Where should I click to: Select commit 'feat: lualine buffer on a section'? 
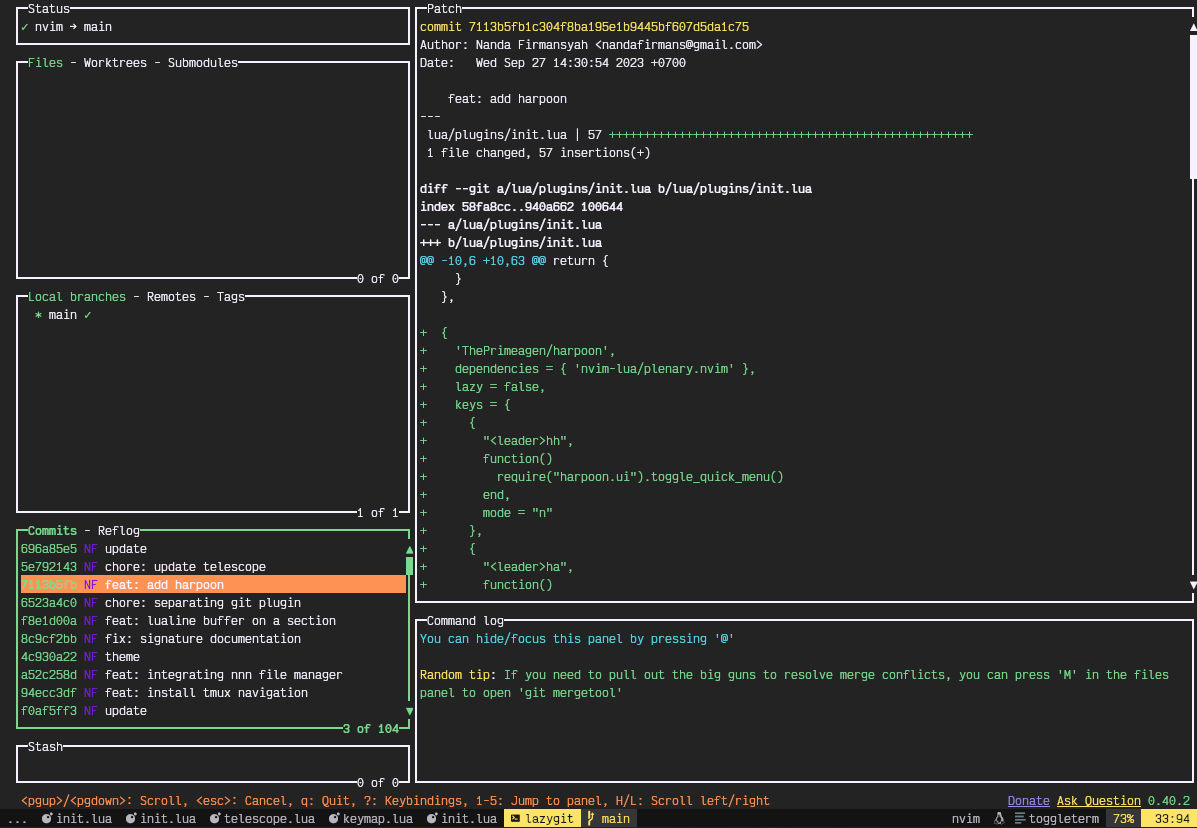(x=214, y=620)
